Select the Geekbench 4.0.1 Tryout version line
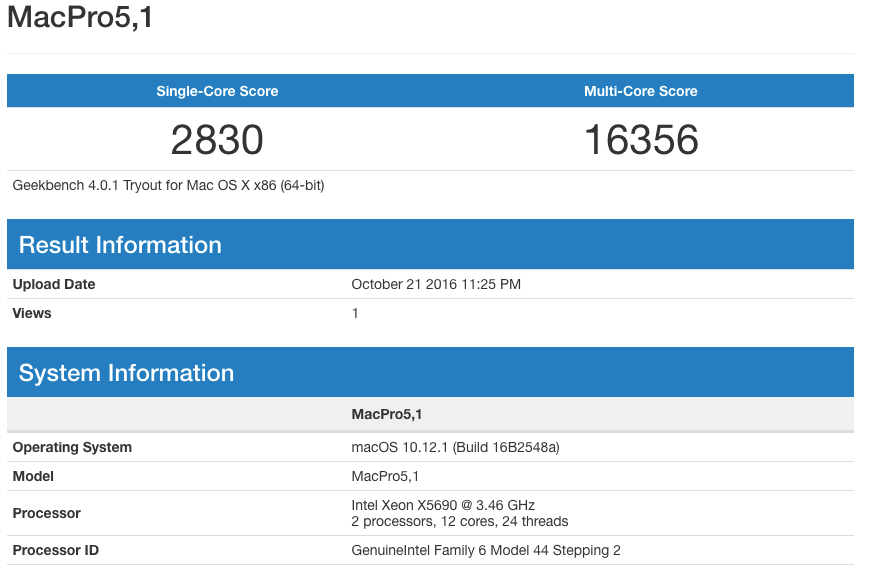Screen dimensions: 882x568 [168, 186]
